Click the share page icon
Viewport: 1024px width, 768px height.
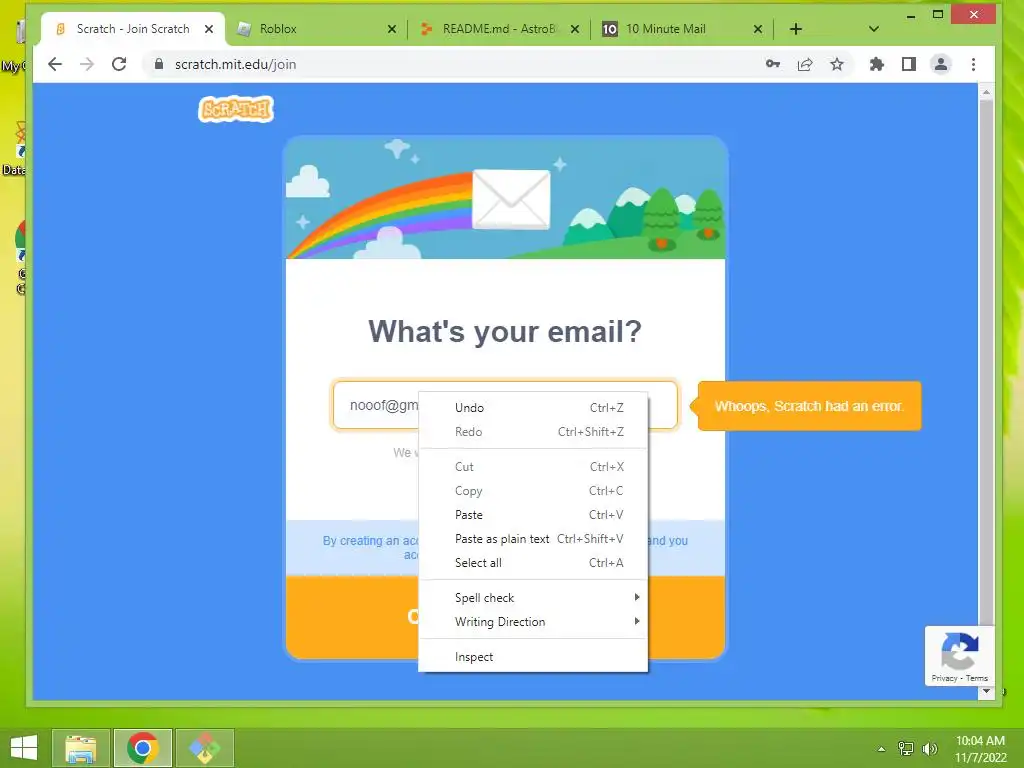805,64
